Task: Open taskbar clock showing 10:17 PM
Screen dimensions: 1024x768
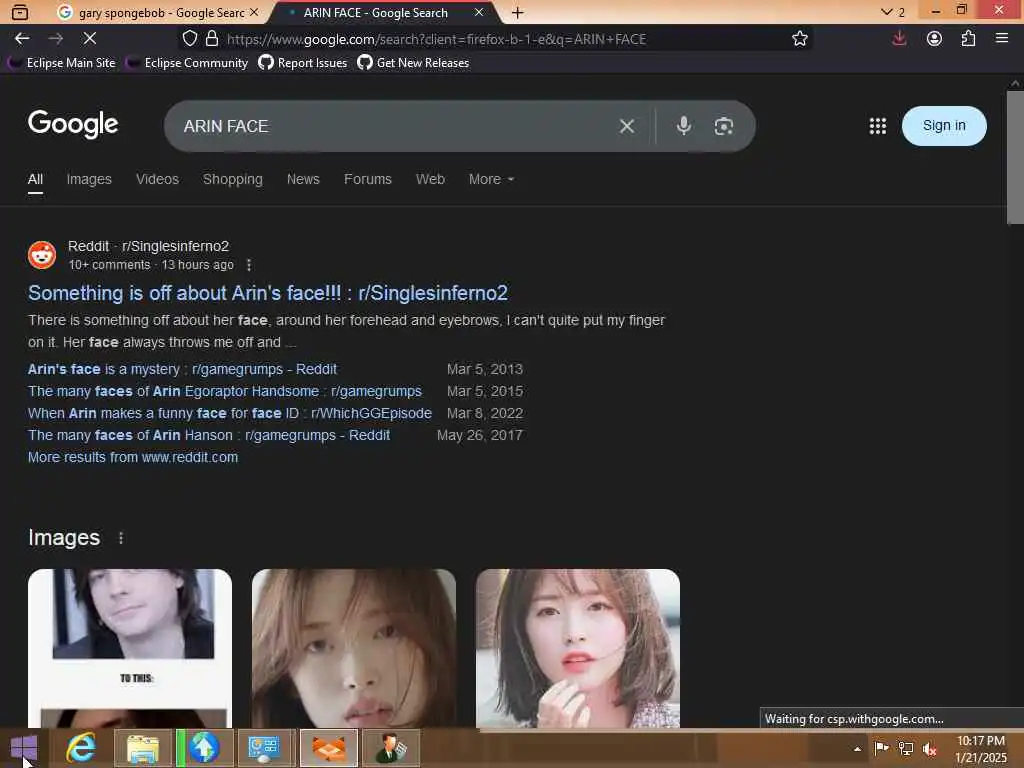Action: 980,748
